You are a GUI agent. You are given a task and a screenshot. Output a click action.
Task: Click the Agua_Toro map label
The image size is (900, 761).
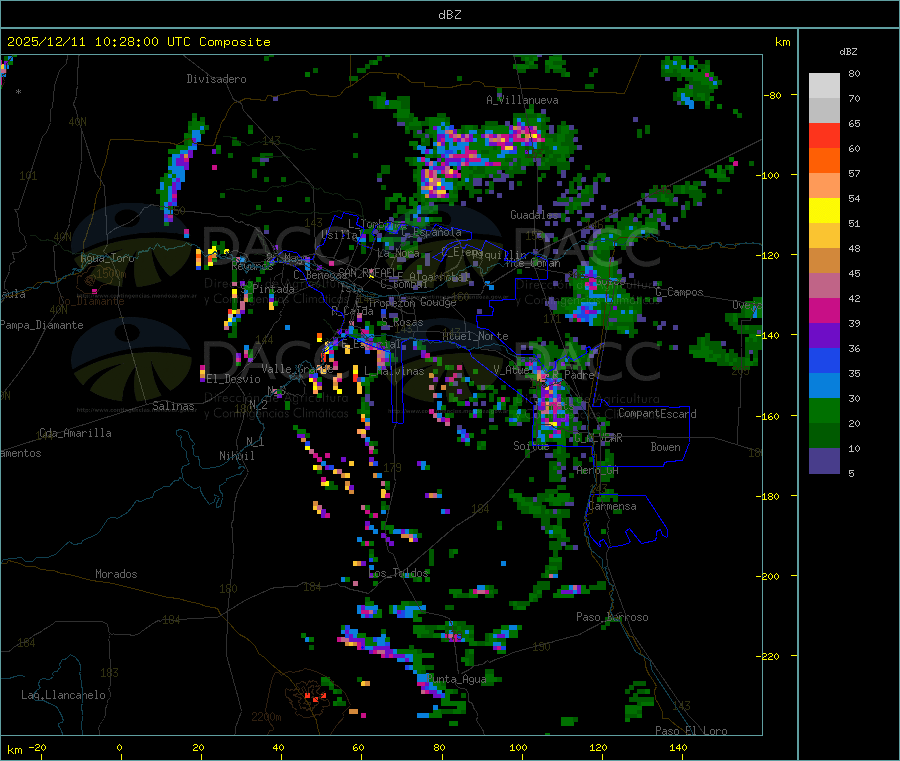(107, 258)
